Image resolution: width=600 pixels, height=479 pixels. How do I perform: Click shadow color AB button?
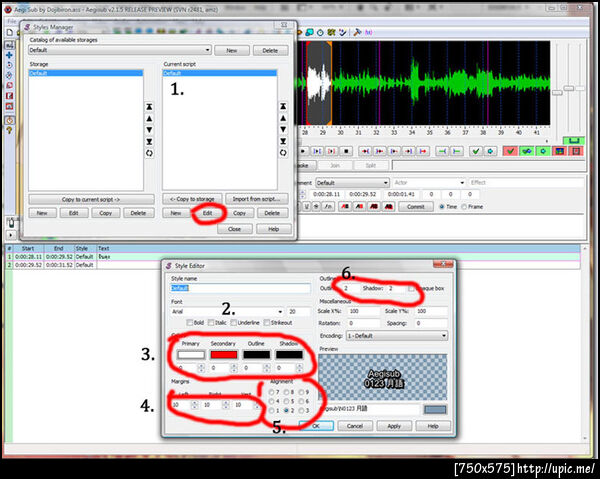click(388, 207)
